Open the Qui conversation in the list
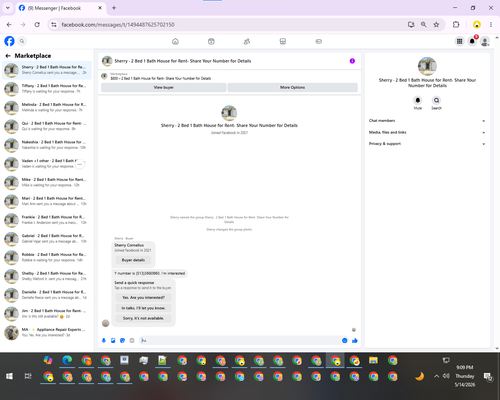Image resolution: width=500 pixels, height=400 pixels. [x=47, y=126]
